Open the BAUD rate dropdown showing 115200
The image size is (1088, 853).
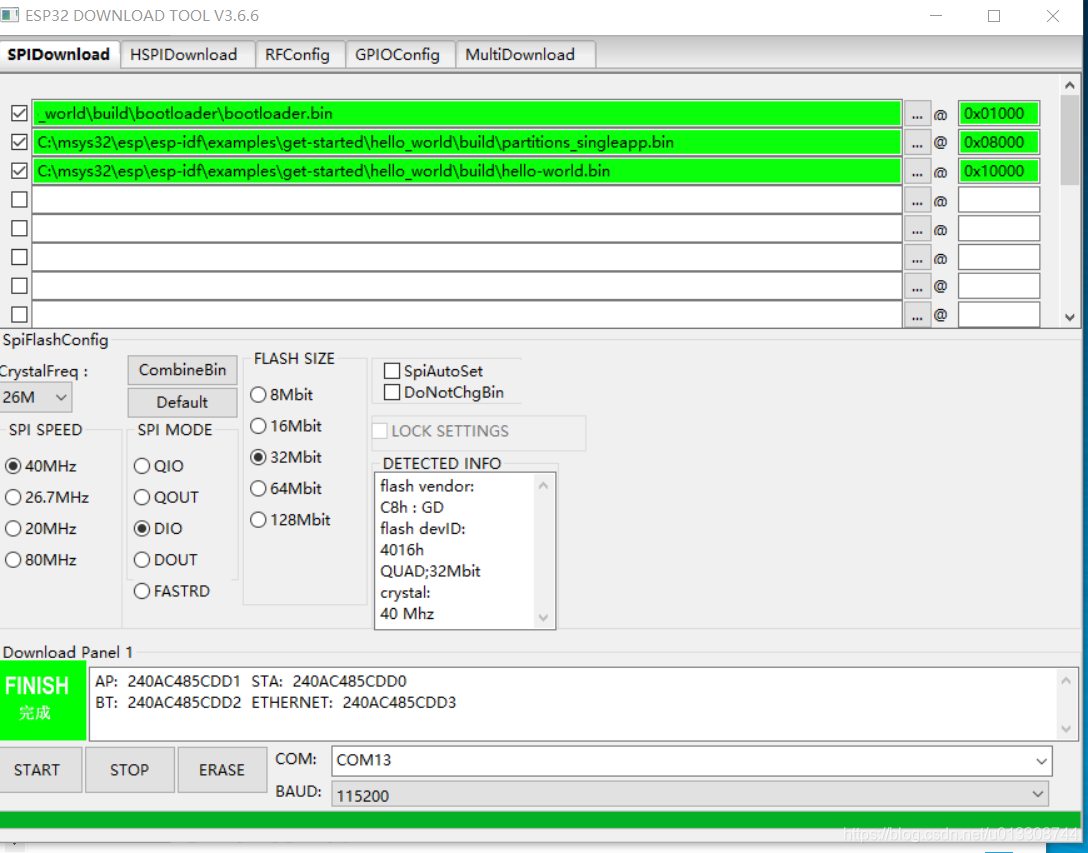pos(690,795)
